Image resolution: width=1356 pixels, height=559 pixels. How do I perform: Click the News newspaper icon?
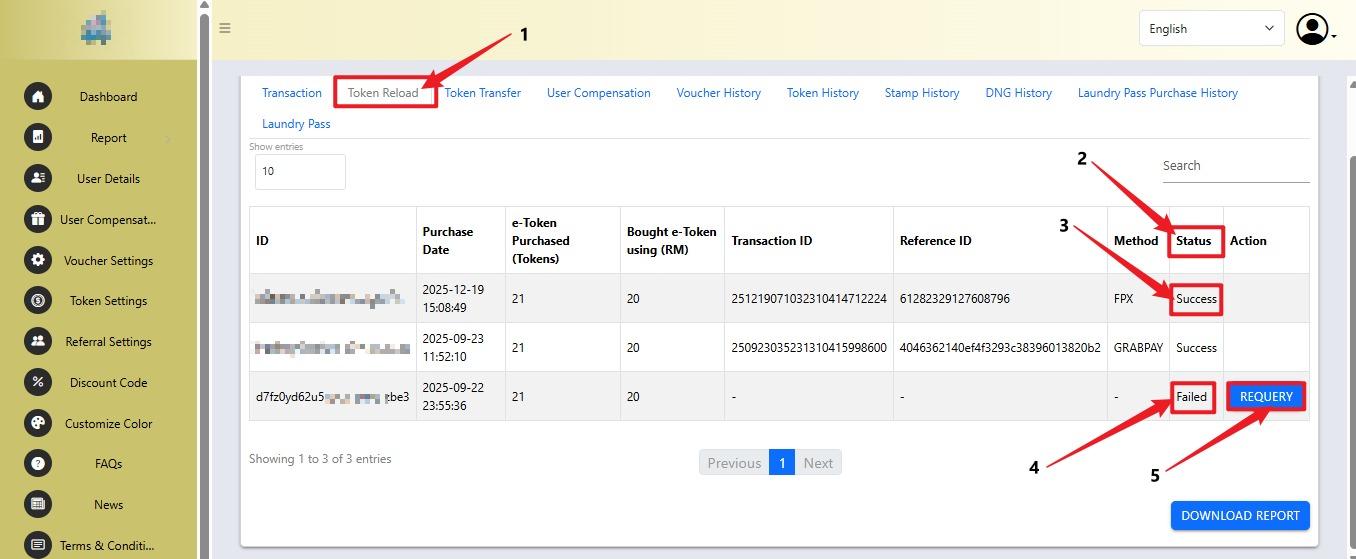38,504
